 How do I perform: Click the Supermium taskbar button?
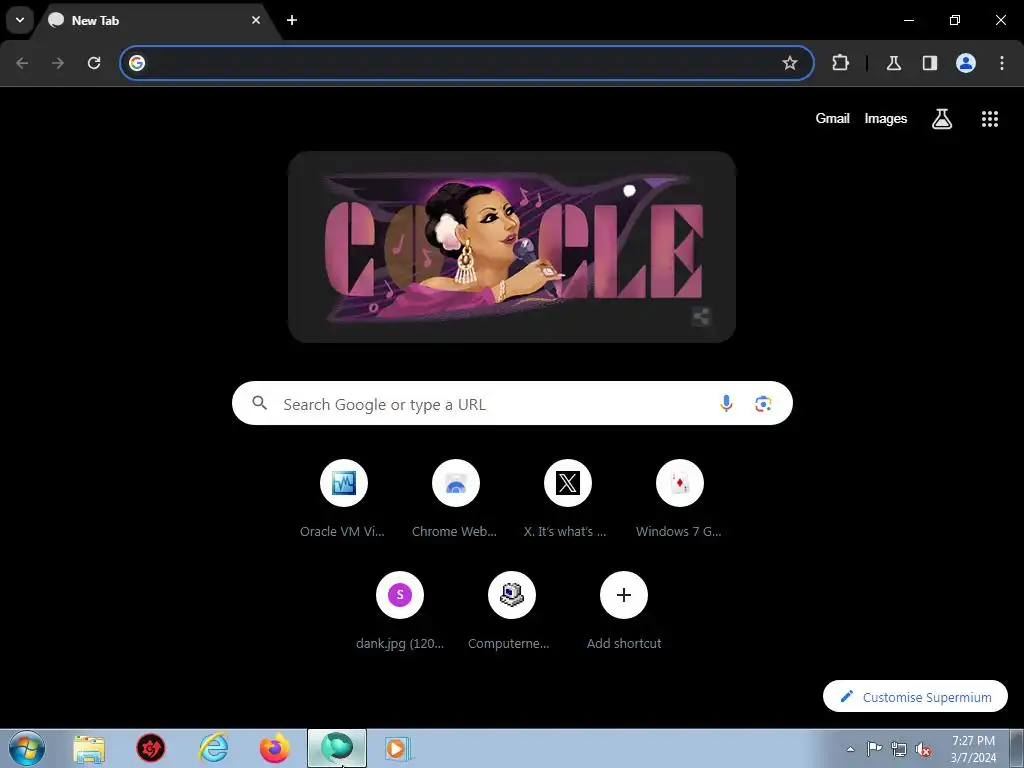click(337, 748)
